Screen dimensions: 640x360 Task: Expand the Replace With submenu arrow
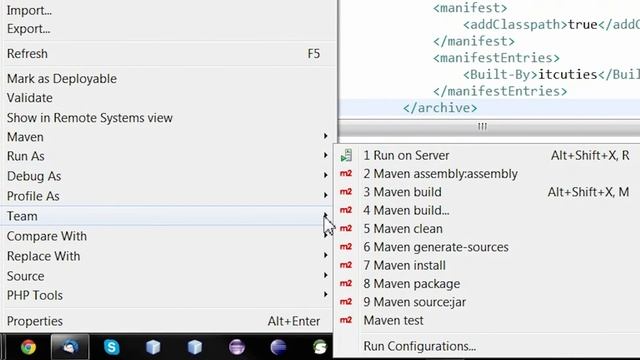pos(325,256)
